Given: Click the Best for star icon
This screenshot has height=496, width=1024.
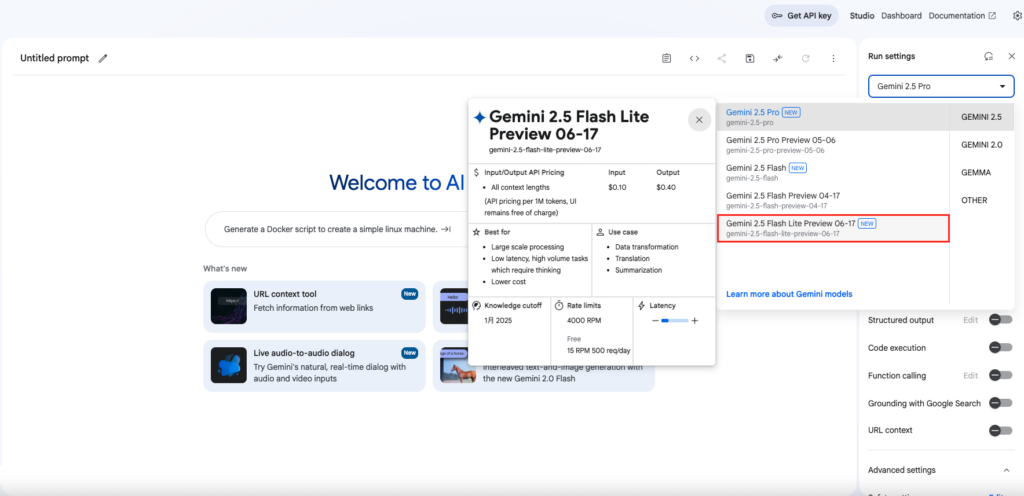Looking at the screenshot, I should pos(477,232).
